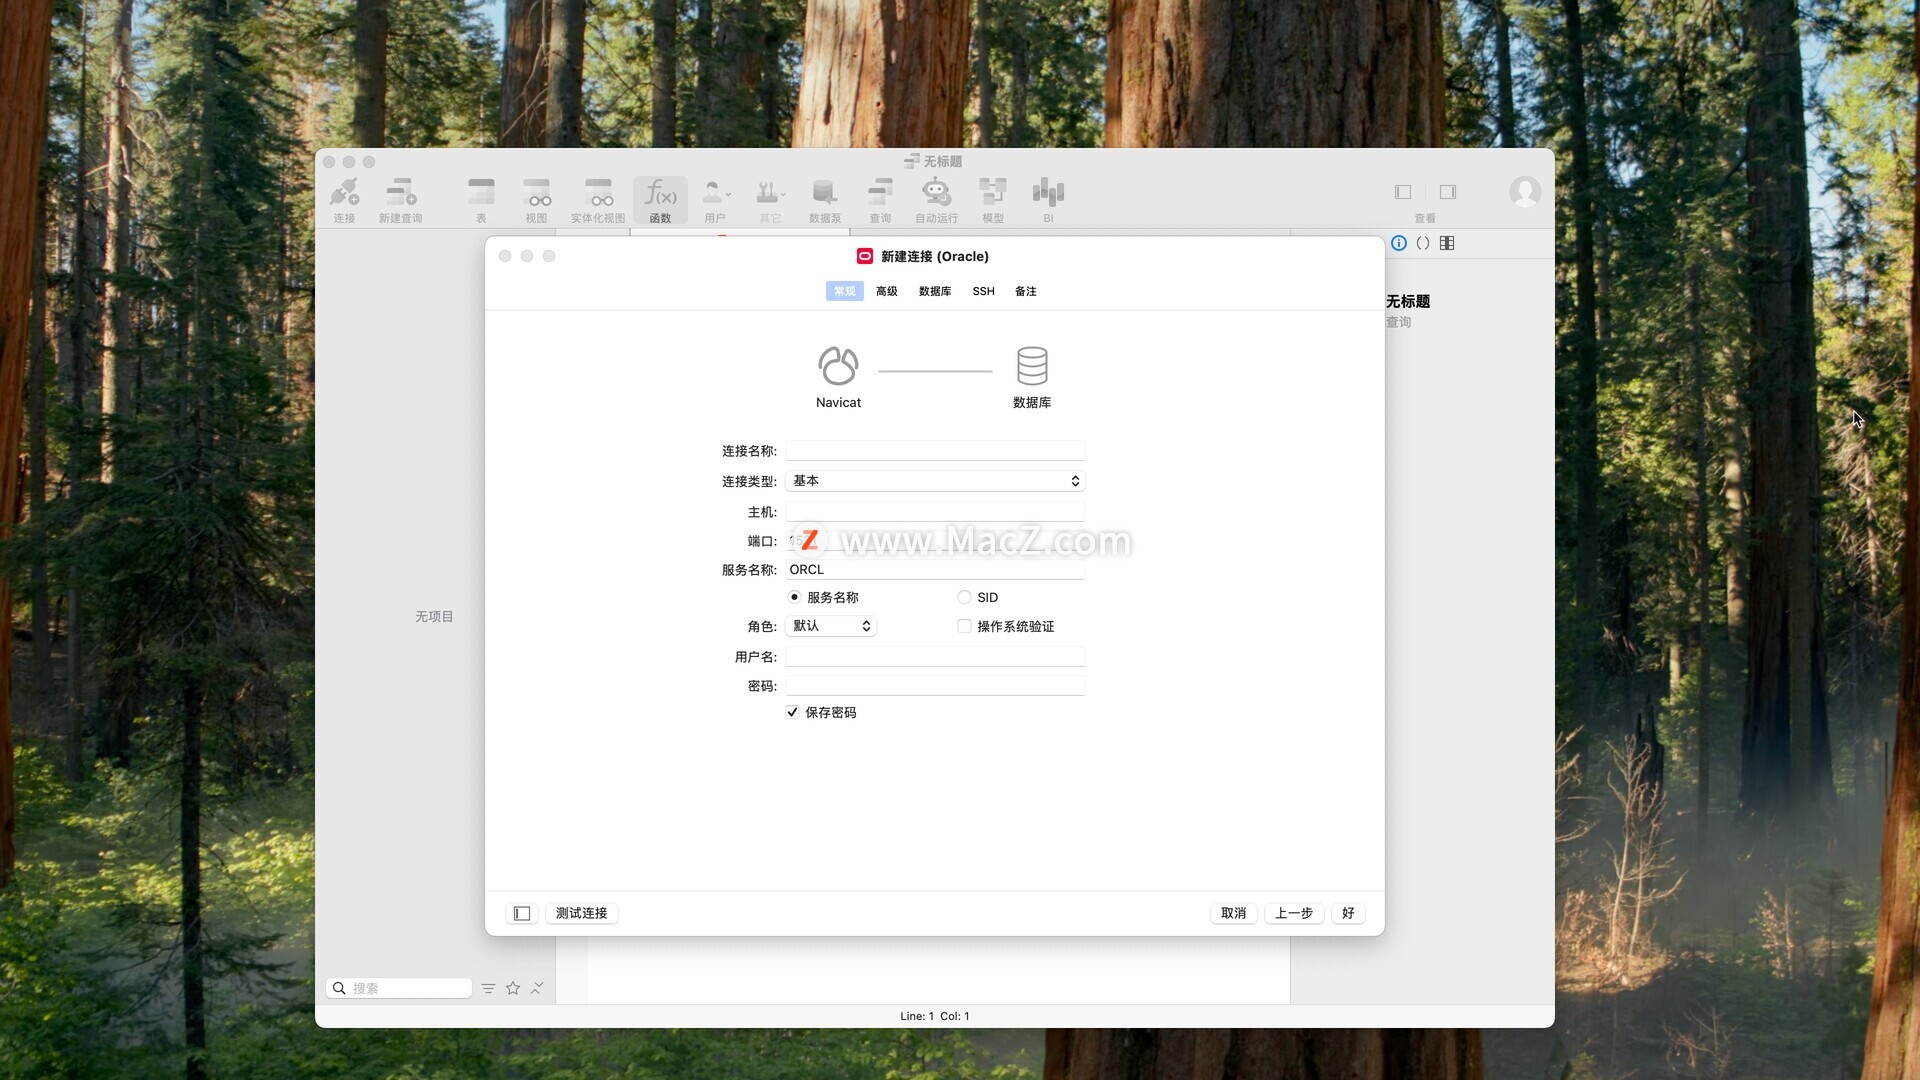Click the sidebar search (搜索) field
1920x1080 pixels.
pos(399,988)
